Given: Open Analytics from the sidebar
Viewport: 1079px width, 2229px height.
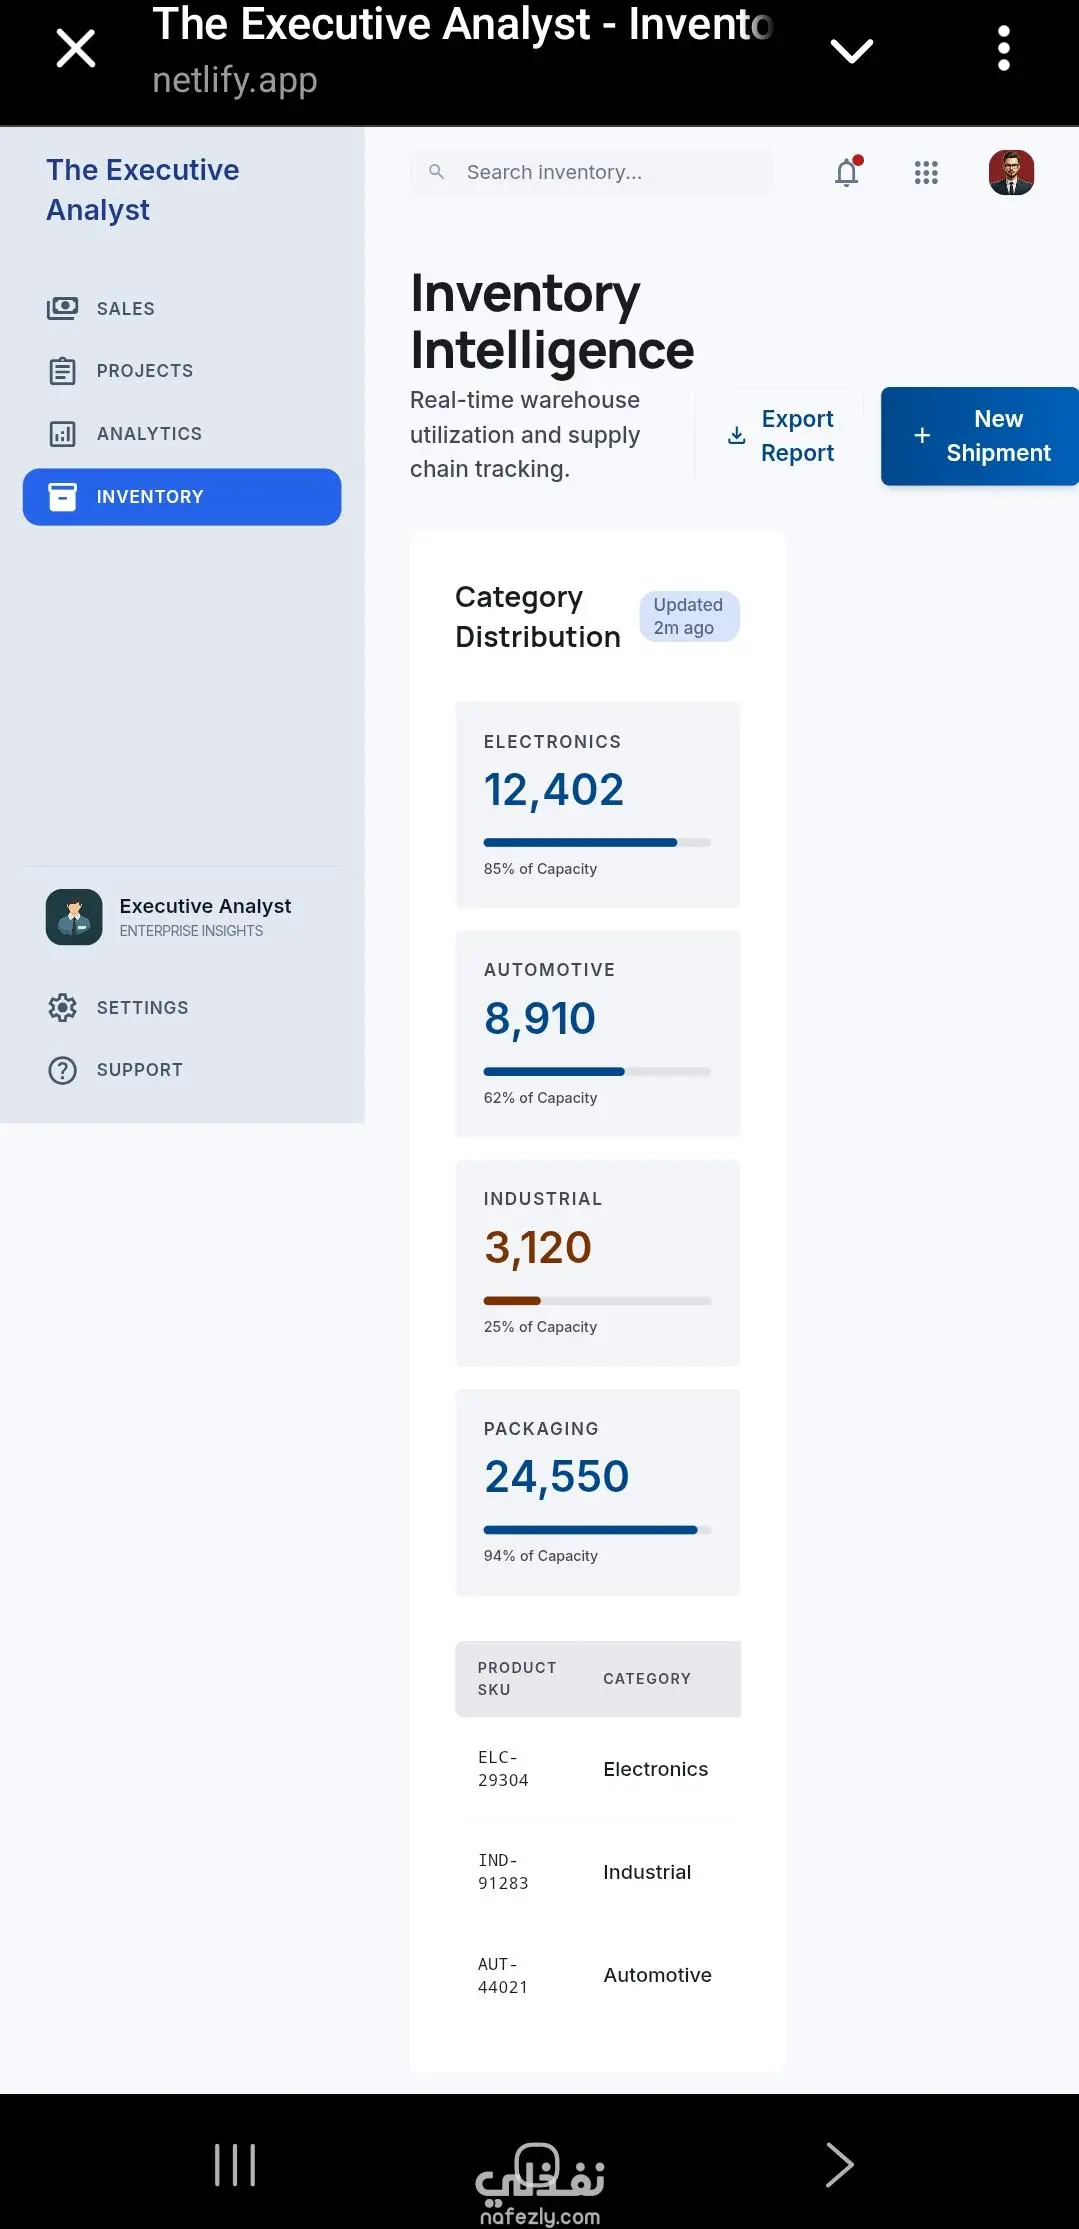Looking at the screenshot, I should [148, 434].
